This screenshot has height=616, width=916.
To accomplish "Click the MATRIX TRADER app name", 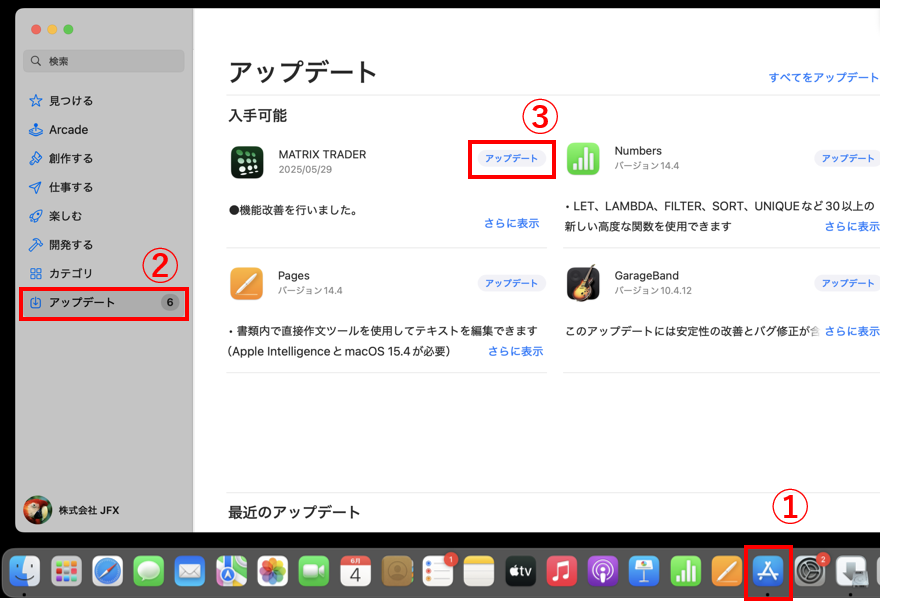I will [322, 154].
